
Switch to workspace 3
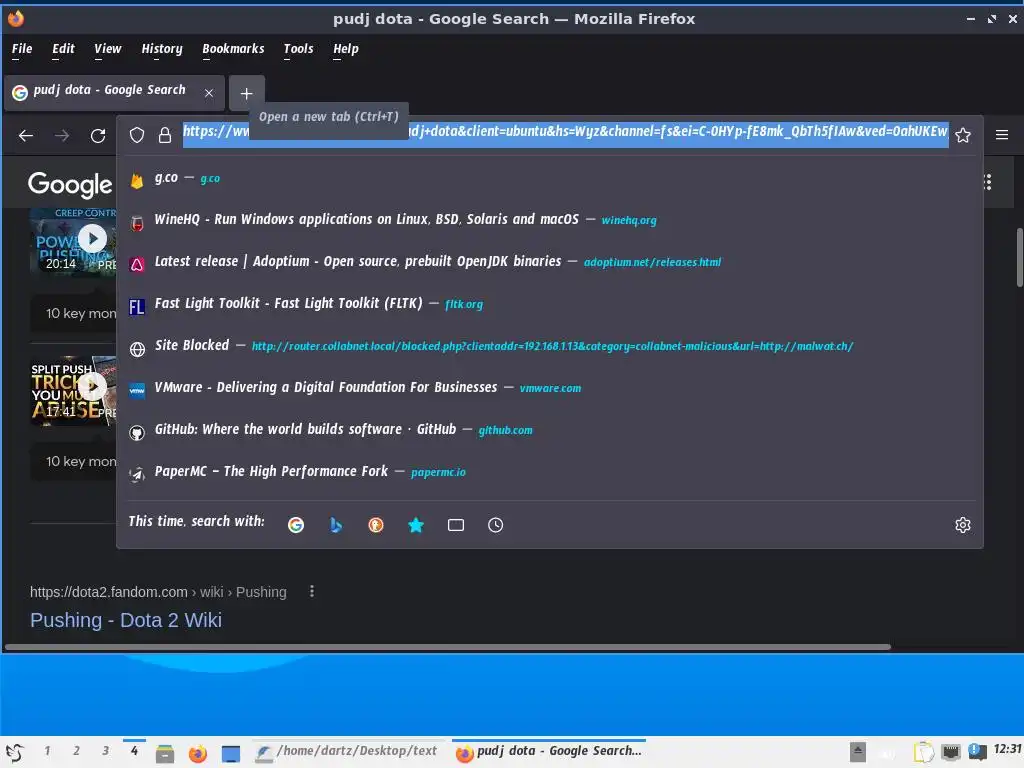tap(105, 751)
